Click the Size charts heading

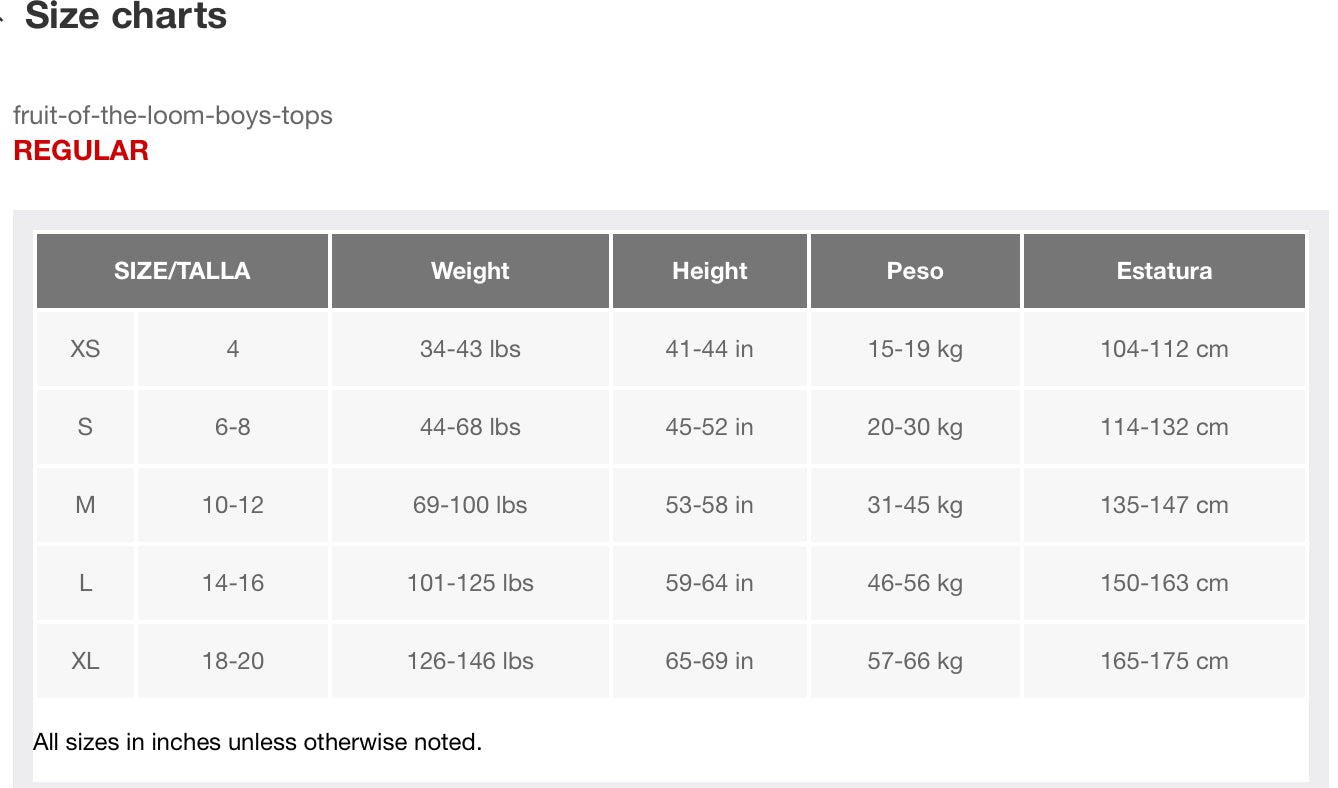click(x=126, y=16)
